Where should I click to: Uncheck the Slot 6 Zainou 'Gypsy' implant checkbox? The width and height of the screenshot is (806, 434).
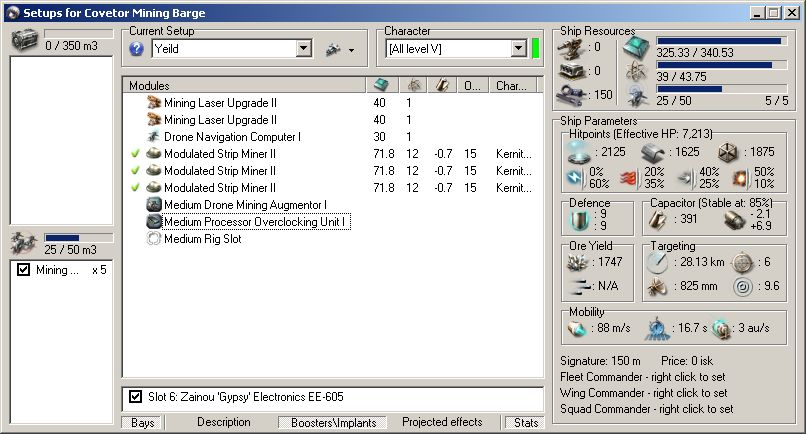point(135,396)
